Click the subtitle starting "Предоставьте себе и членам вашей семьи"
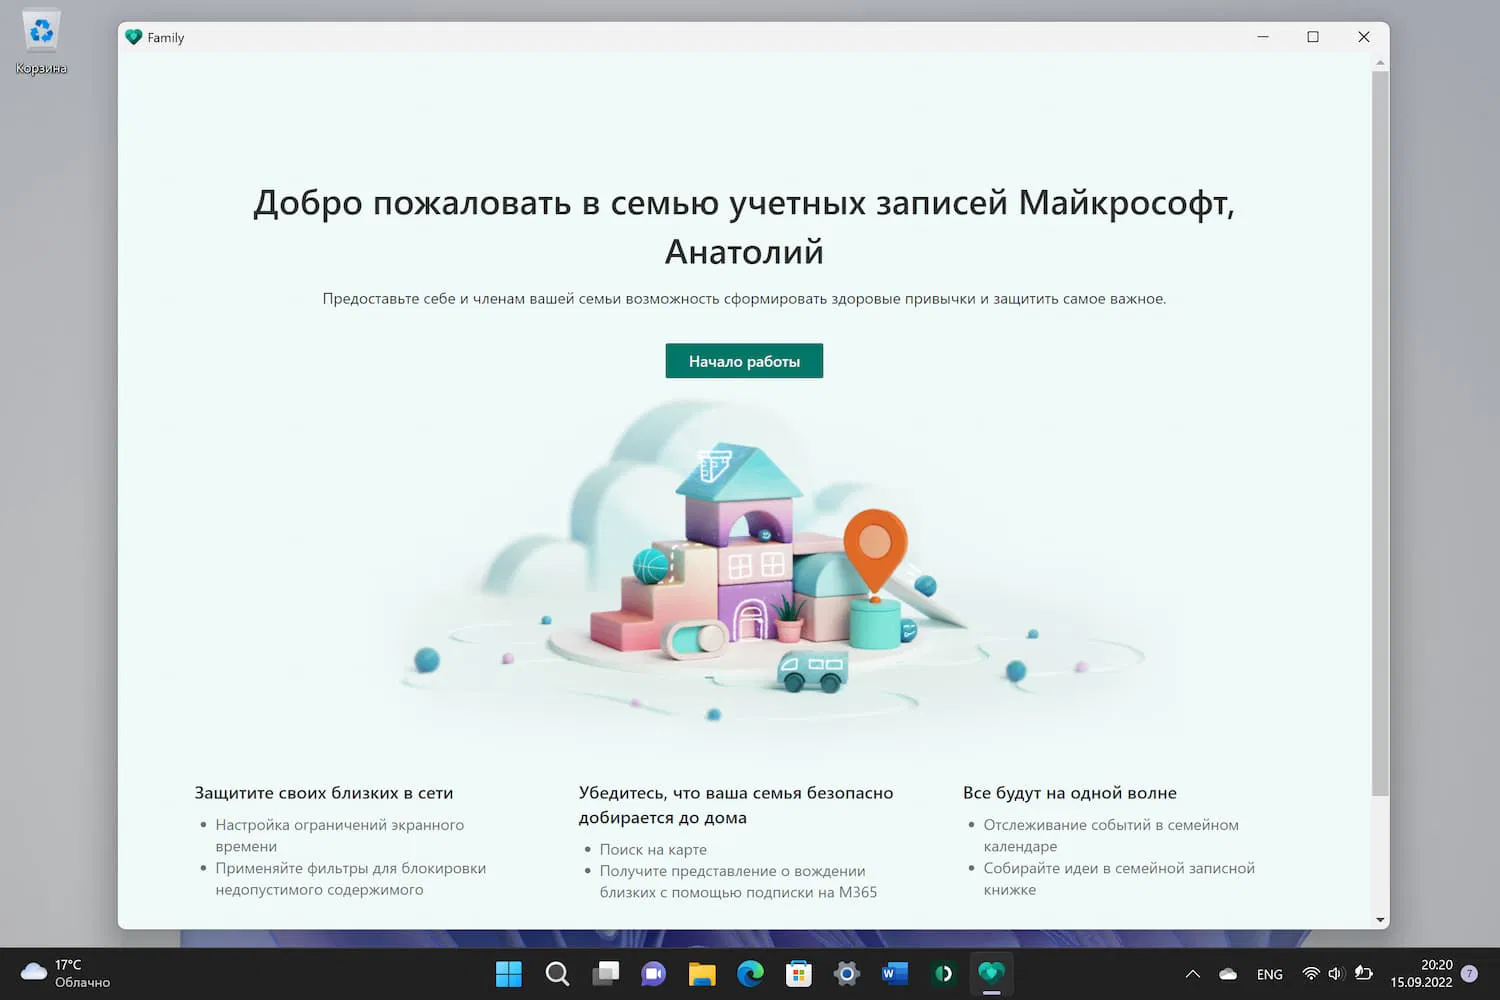The image size is (1500, 1000). pyautogui.click(x=744, y=299)
